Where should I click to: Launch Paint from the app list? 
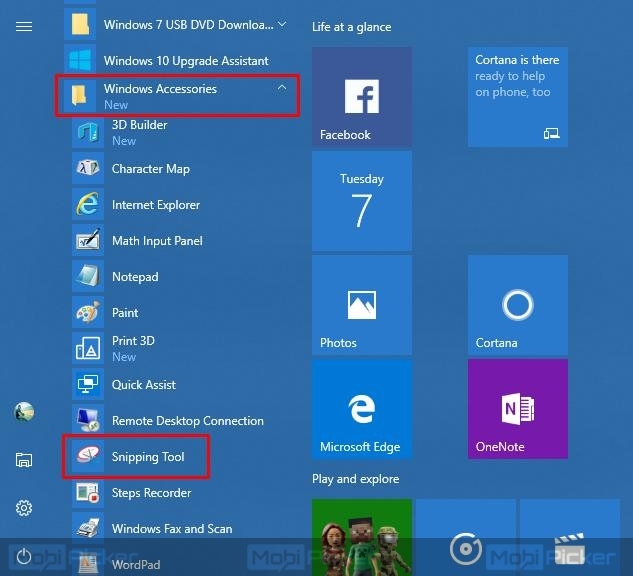click(125, 313)
